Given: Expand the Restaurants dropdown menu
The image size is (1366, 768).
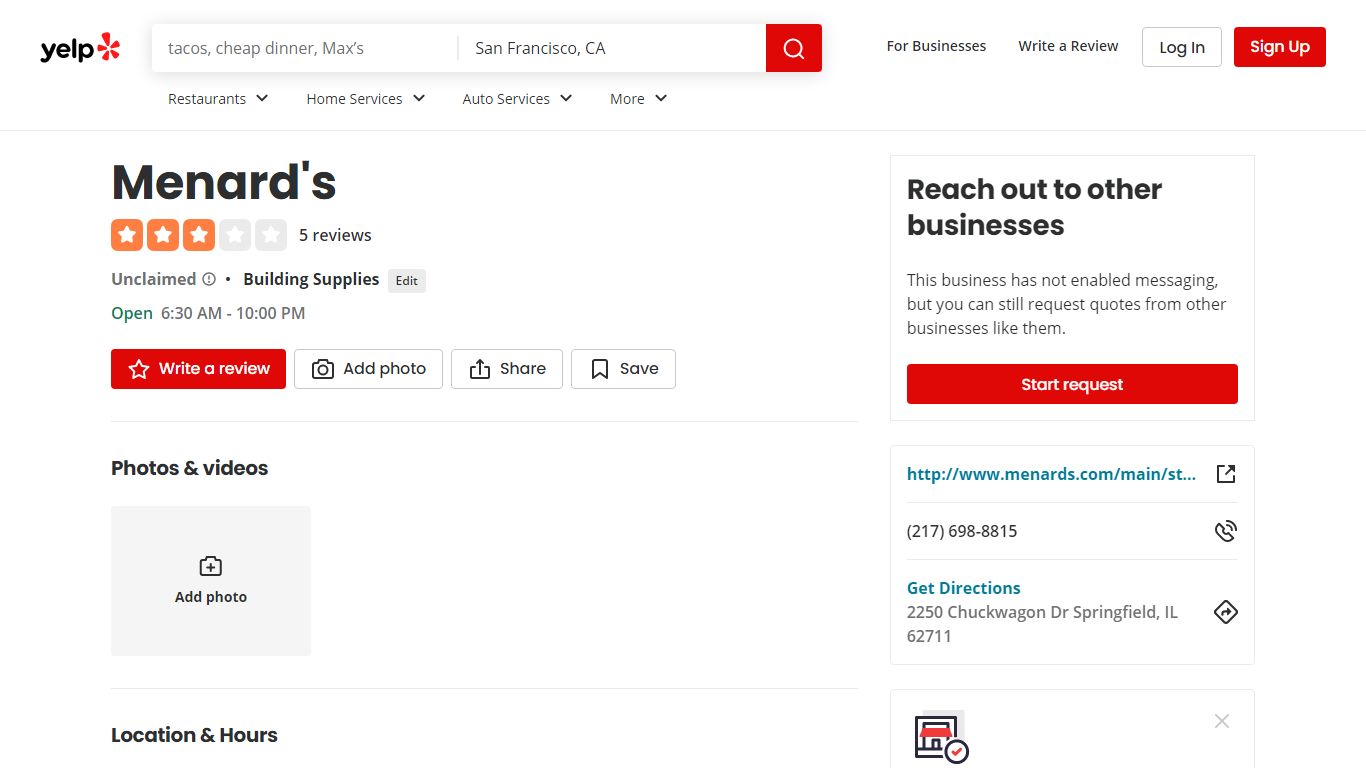Looking at the screenshot, I should pos(218,99).
